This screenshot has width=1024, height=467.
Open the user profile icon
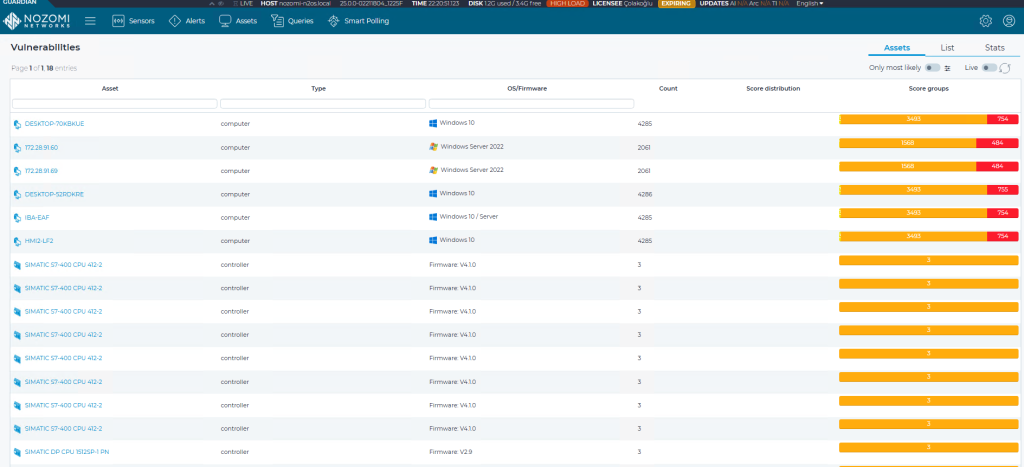(x=1009, y=21)
